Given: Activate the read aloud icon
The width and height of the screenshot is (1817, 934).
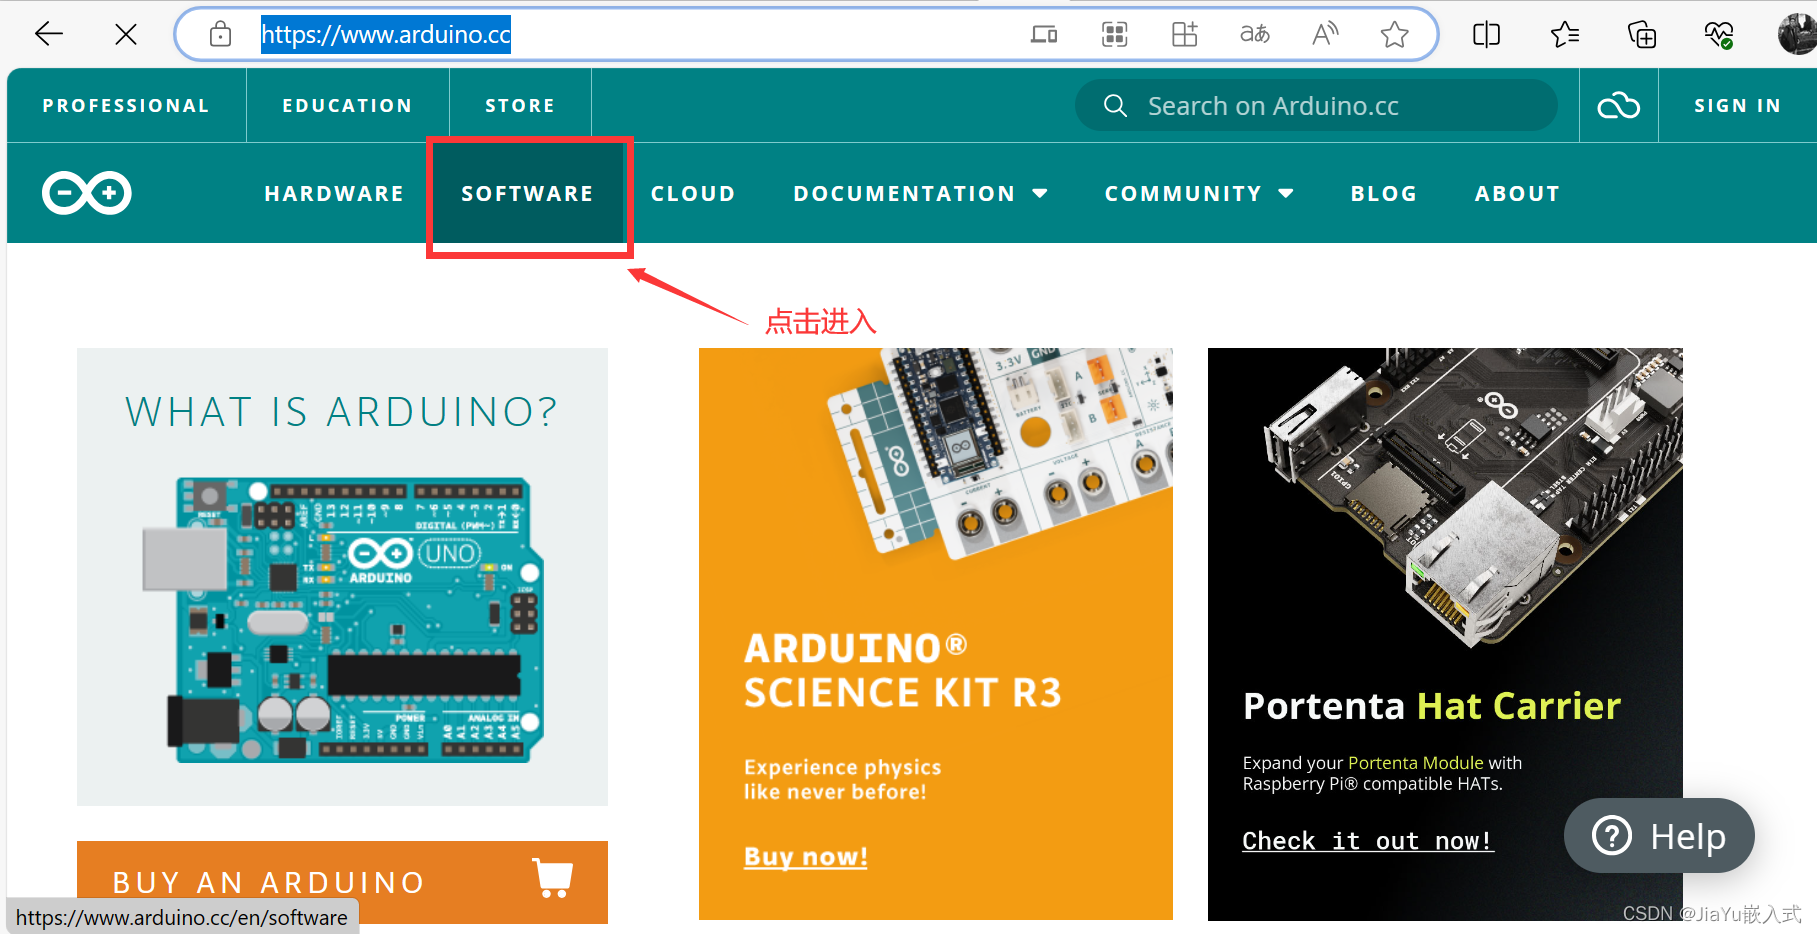Looking at the screenshot, I should pos(1325,34).
